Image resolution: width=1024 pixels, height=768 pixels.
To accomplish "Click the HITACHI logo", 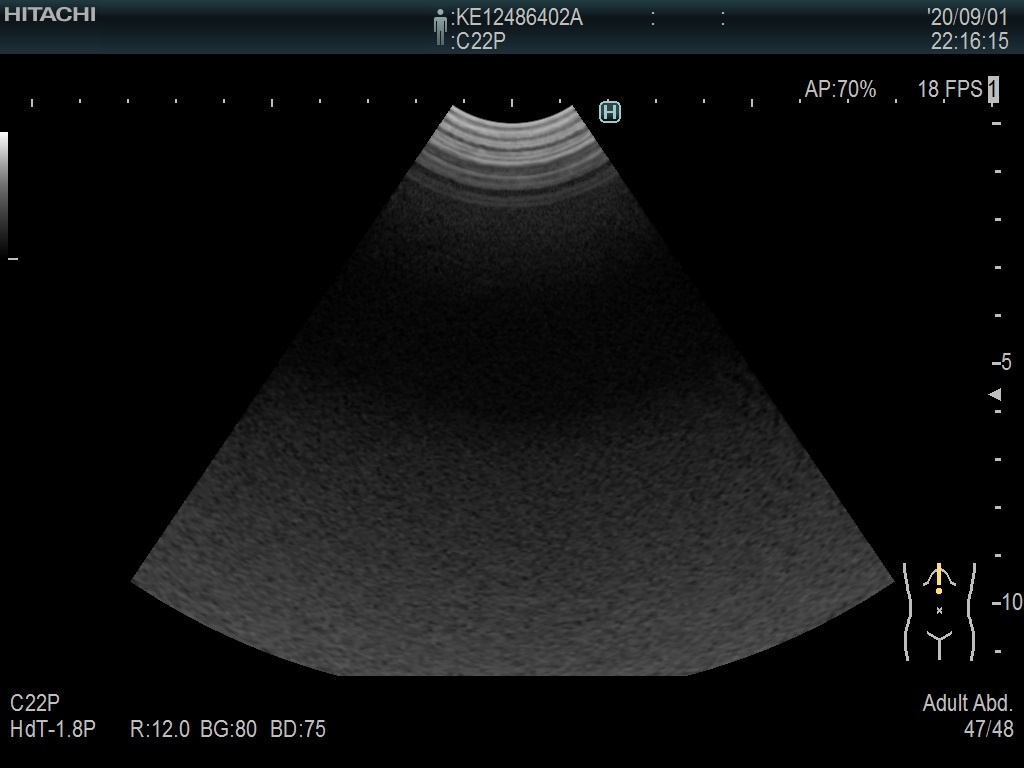I will pyautogui.click(x=50, y=14).
